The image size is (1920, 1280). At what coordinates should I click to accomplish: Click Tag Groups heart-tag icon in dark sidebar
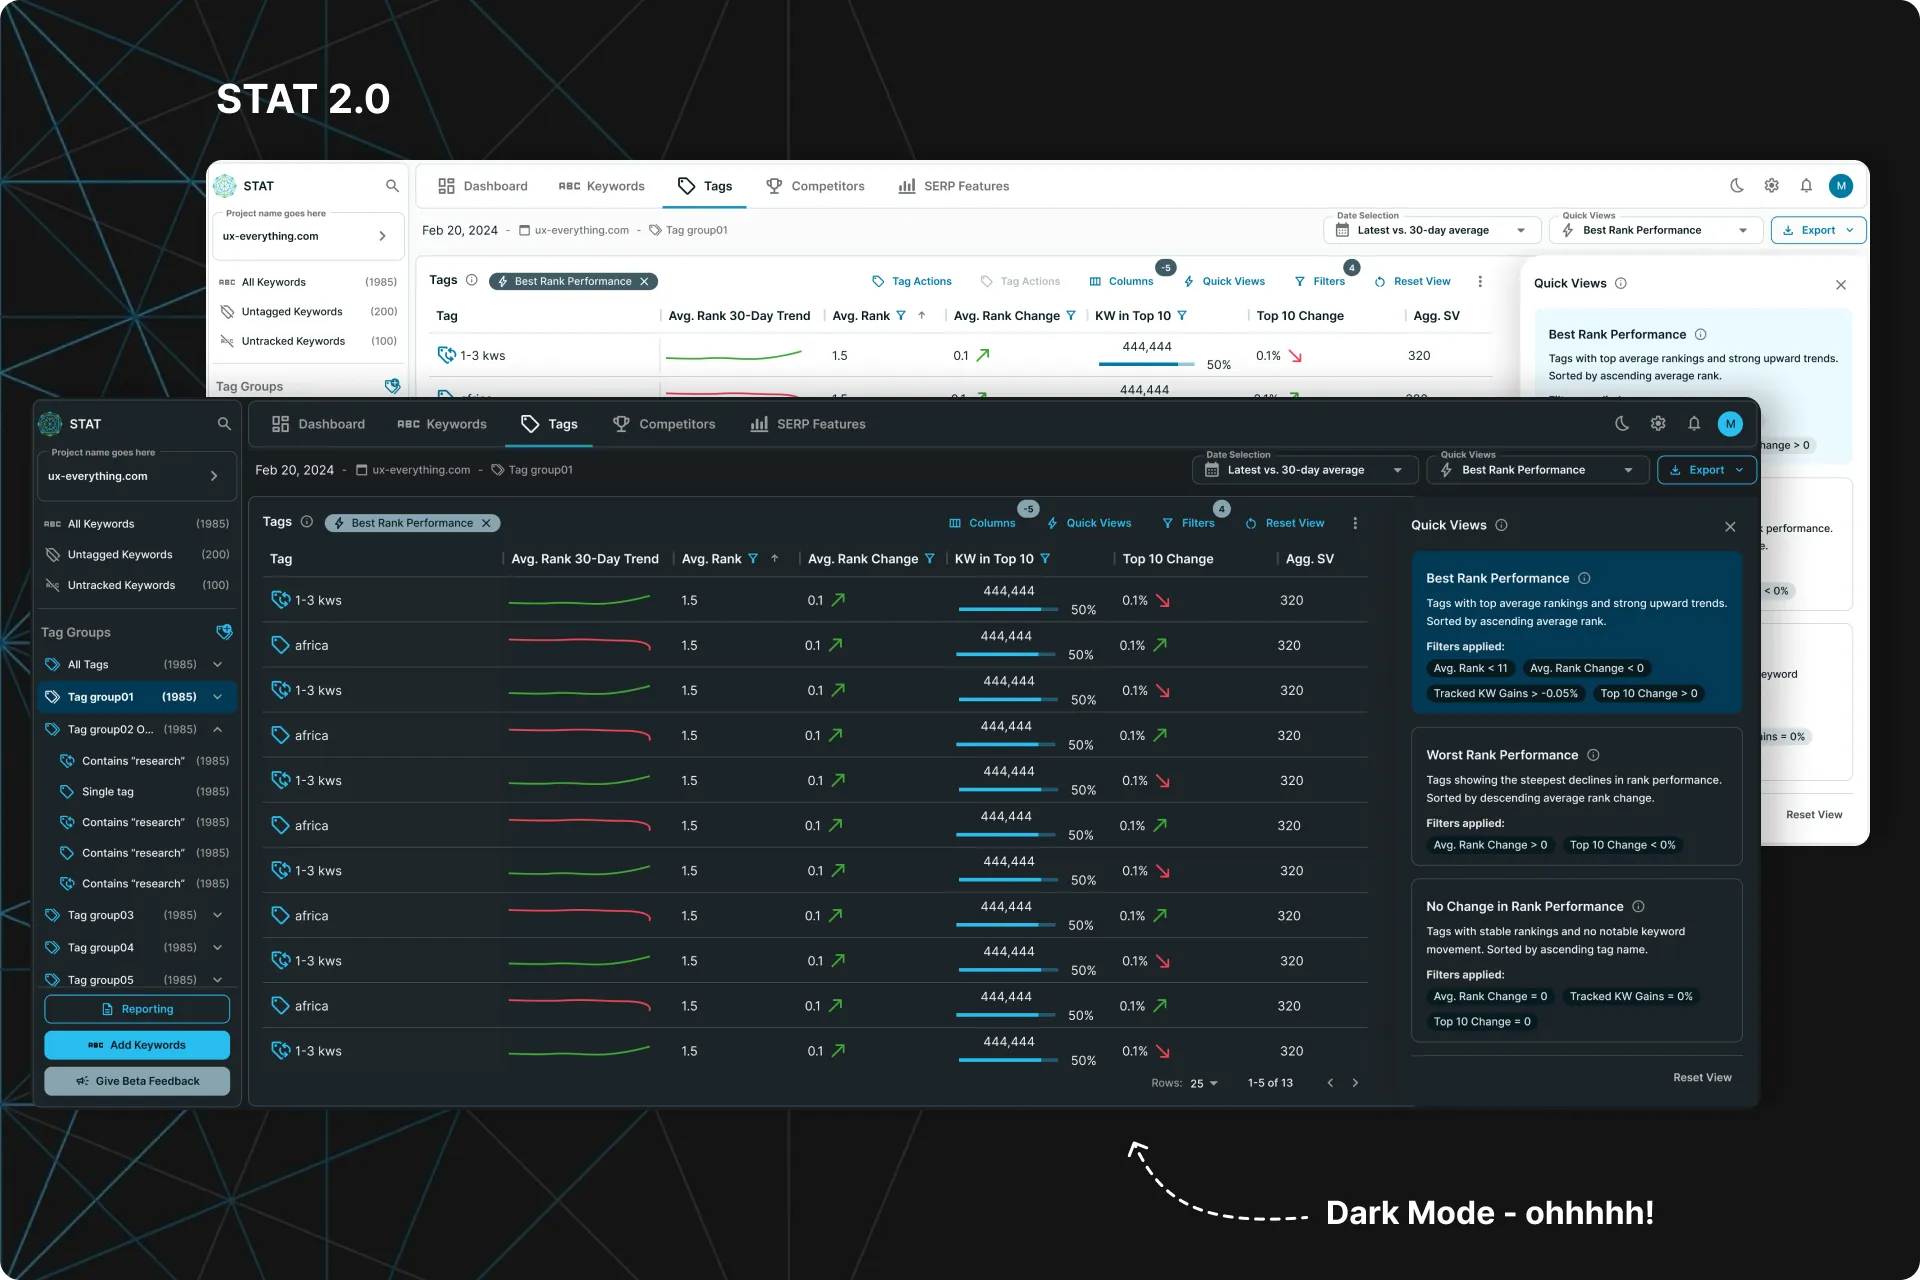(x=224, y=632)
